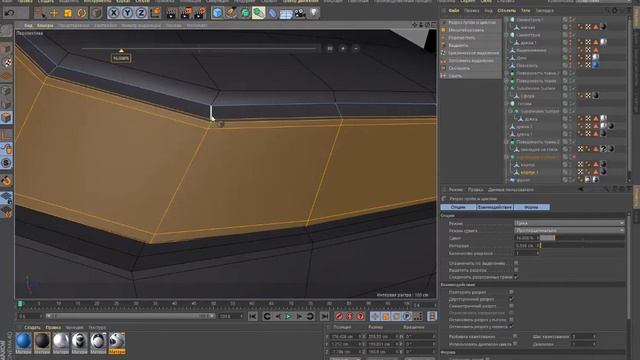Select the Live Selection tool

coord(40,13)
